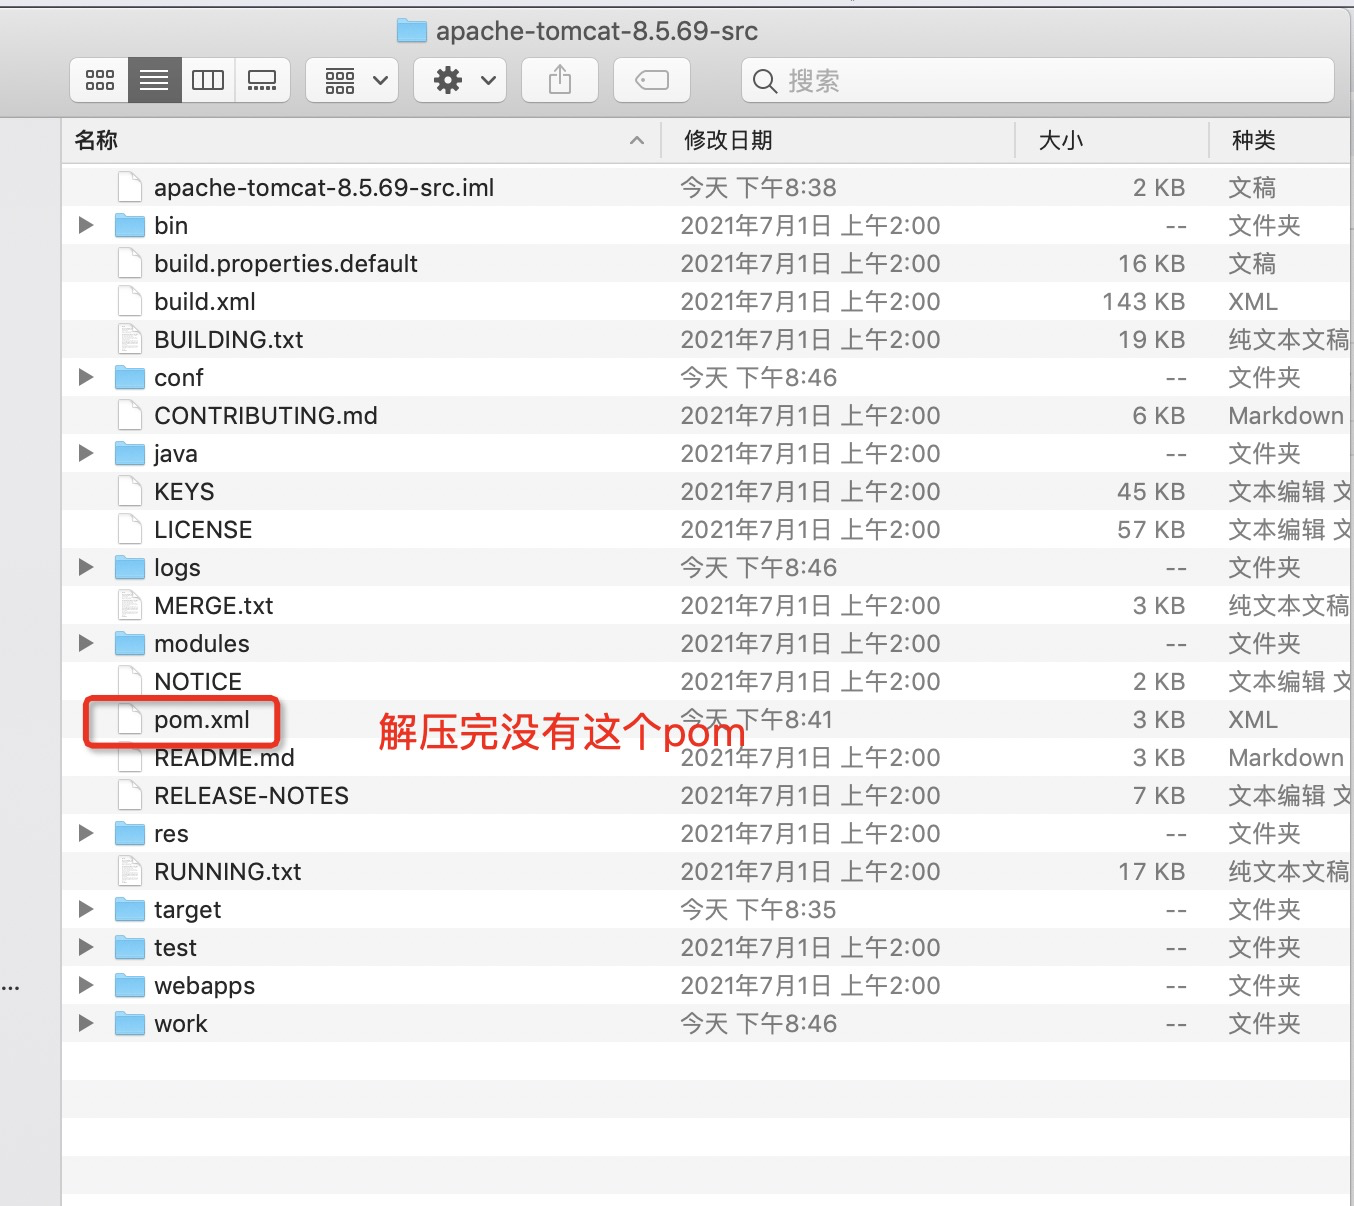Select the webapps folder icon
Image resolution: width=1354 pixels, height=1206 pixels.
click(x=130, y=985)
